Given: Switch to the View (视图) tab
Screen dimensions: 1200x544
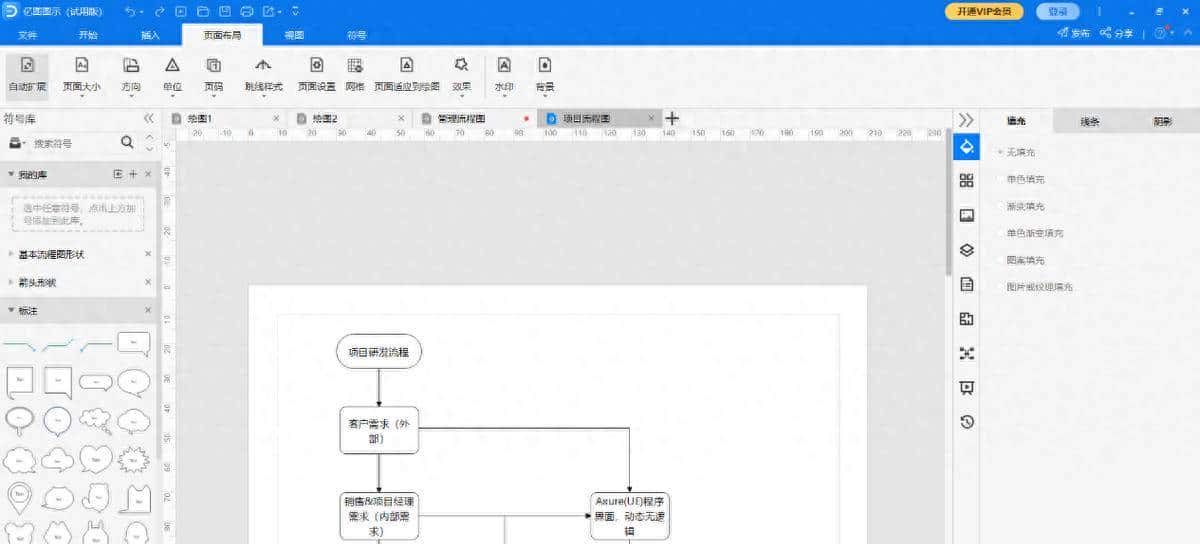Looking at the screenshot, I should (x=294, y=35).
